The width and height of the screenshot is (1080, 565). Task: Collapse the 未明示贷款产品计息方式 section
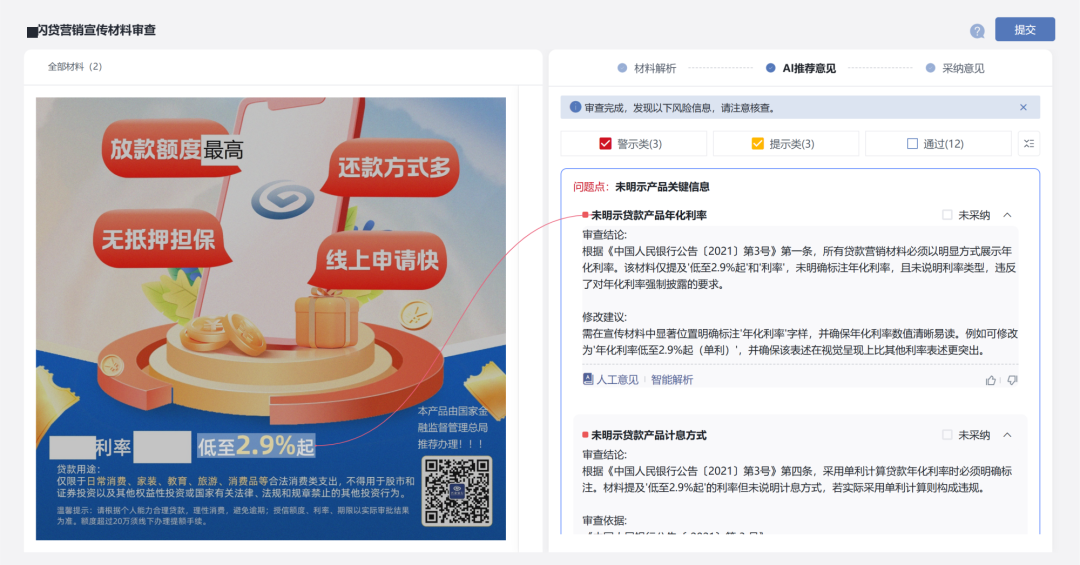click(x=1007, y=435)
